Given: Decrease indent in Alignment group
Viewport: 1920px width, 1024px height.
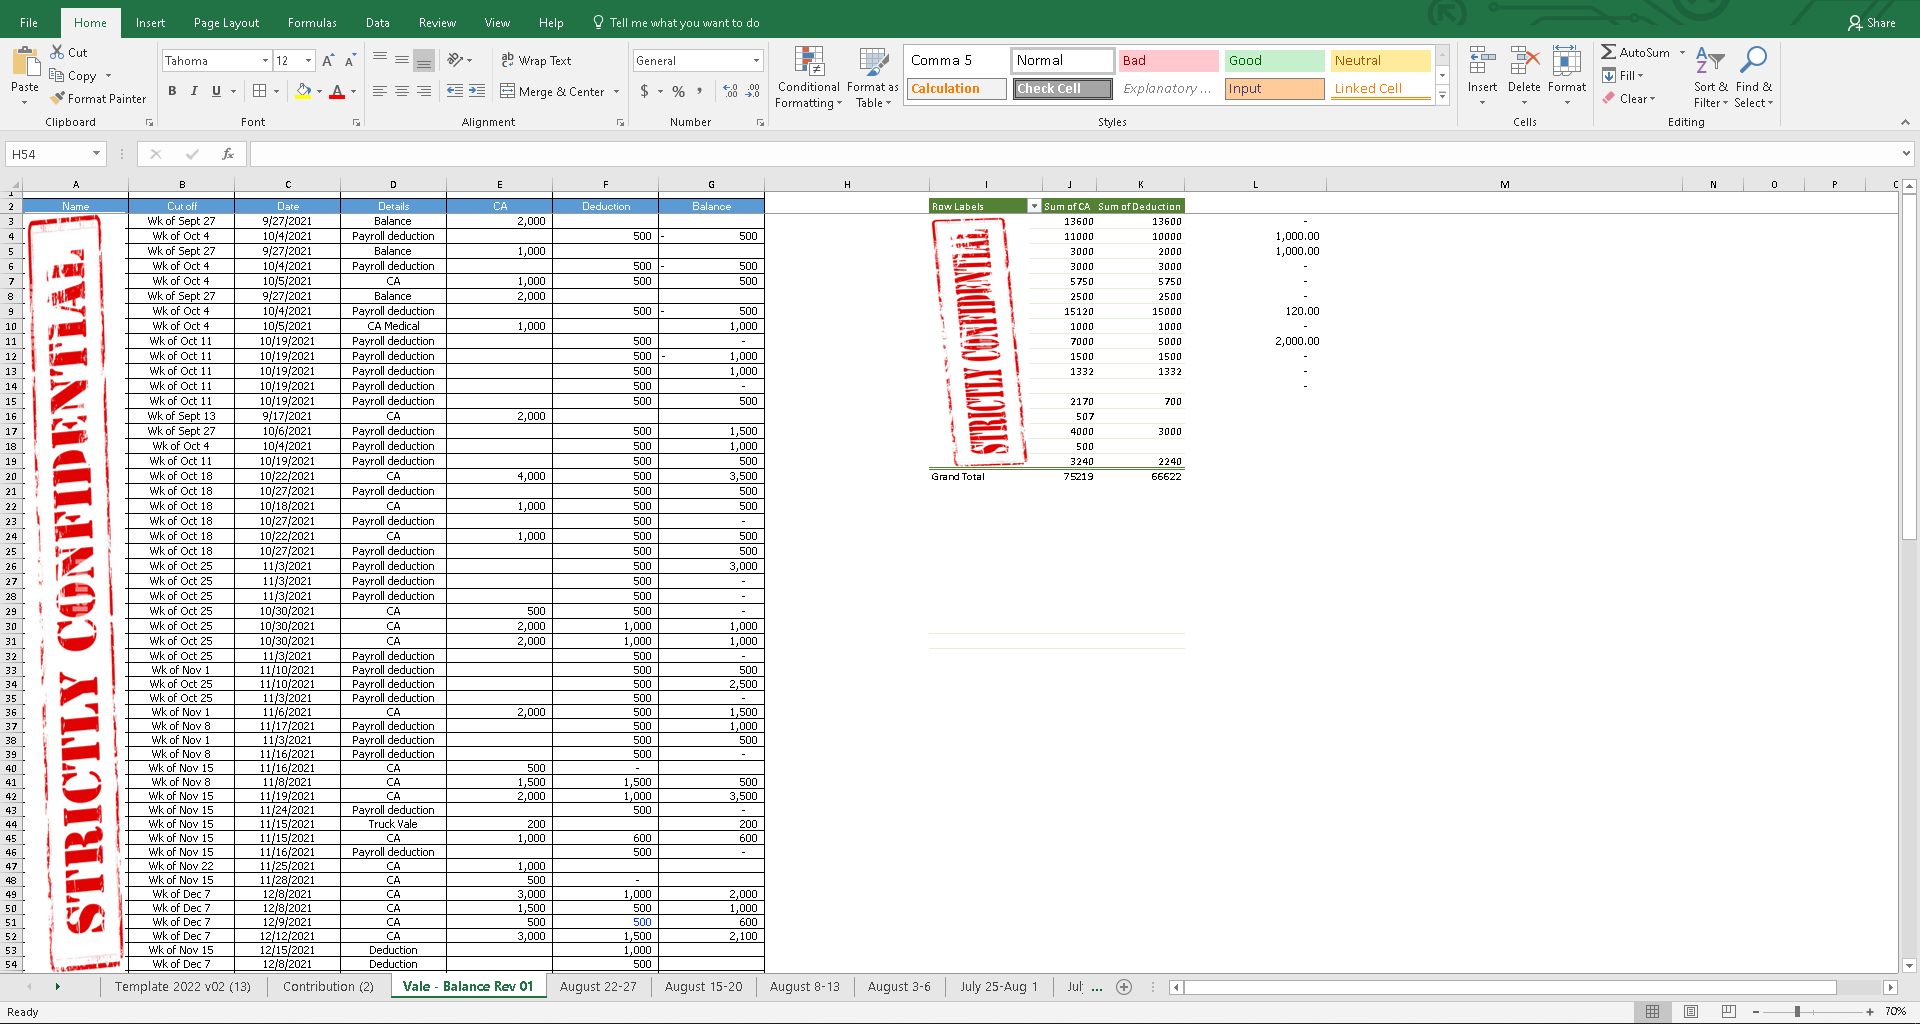Looking at the screenshot, I should point(455,91).
